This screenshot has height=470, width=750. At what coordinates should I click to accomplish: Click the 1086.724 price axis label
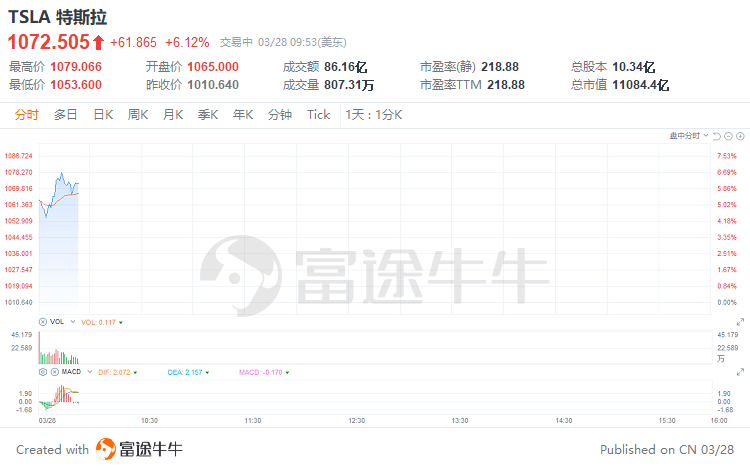point(19,156)
